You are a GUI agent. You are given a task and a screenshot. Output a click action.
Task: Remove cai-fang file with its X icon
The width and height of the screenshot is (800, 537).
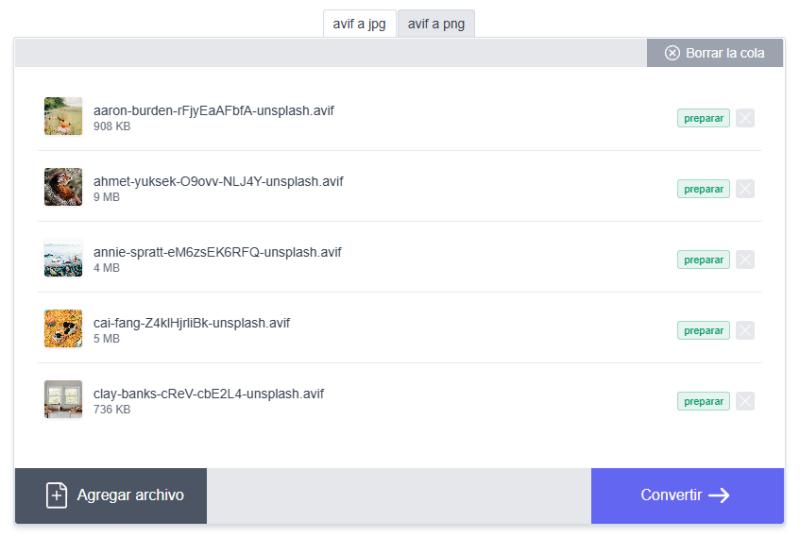pyautogui.click(x=745, y=331)
